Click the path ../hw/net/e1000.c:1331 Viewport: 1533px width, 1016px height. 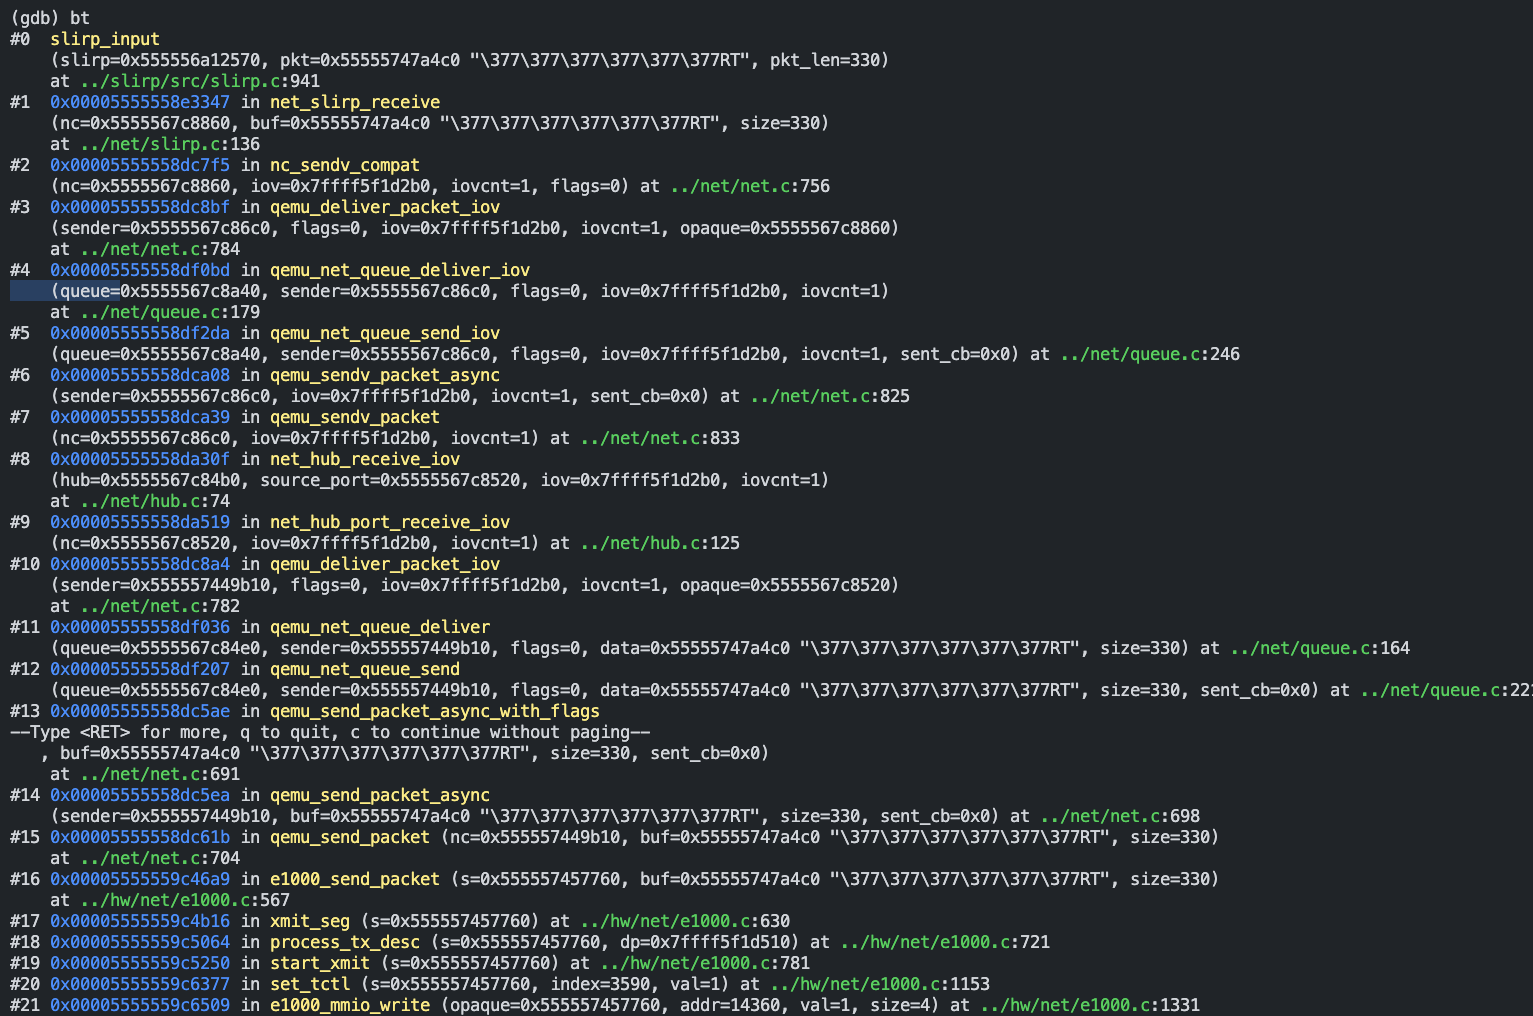pyautogui.click(x=1090, y=1005)
